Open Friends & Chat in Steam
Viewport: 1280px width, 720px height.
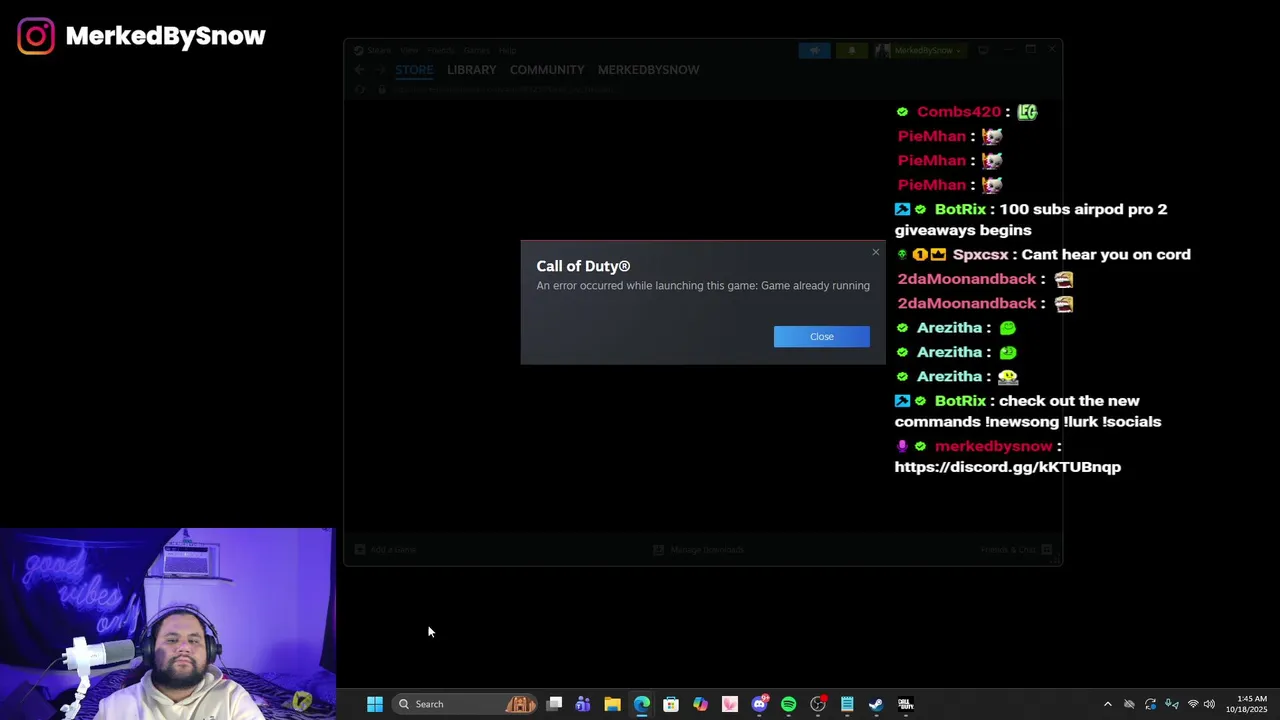1016,550
